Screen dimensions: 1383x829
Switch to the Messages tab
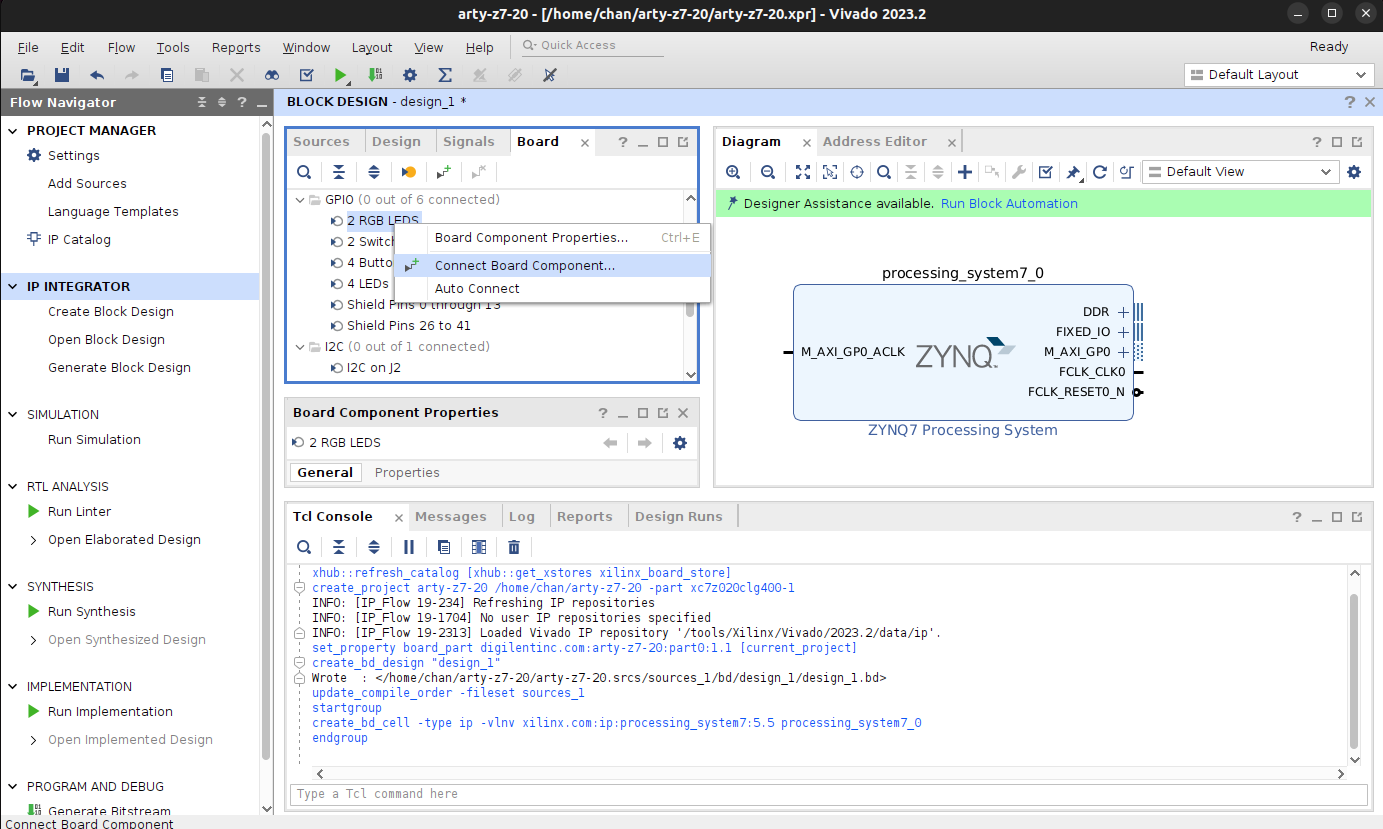(451, 517)
